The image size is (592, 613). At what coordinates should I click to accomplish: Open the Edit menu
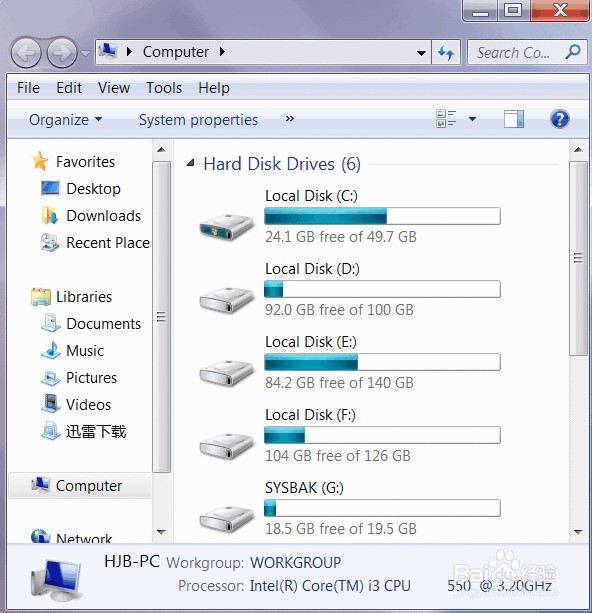[69, 88]
